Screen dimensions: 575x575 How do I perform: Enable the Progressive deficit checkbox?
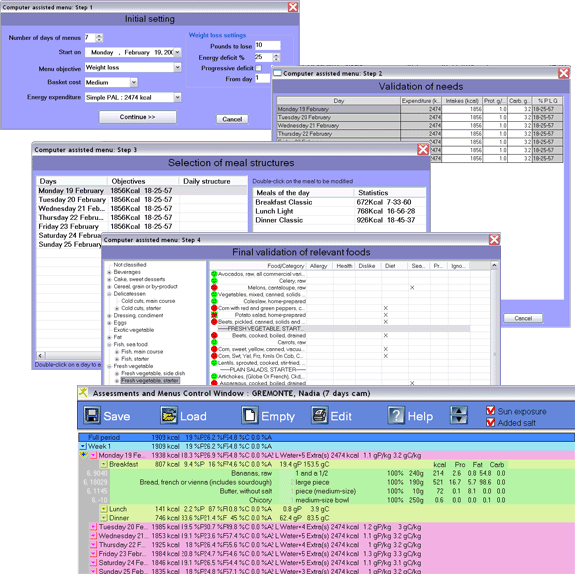coord(259,68)
